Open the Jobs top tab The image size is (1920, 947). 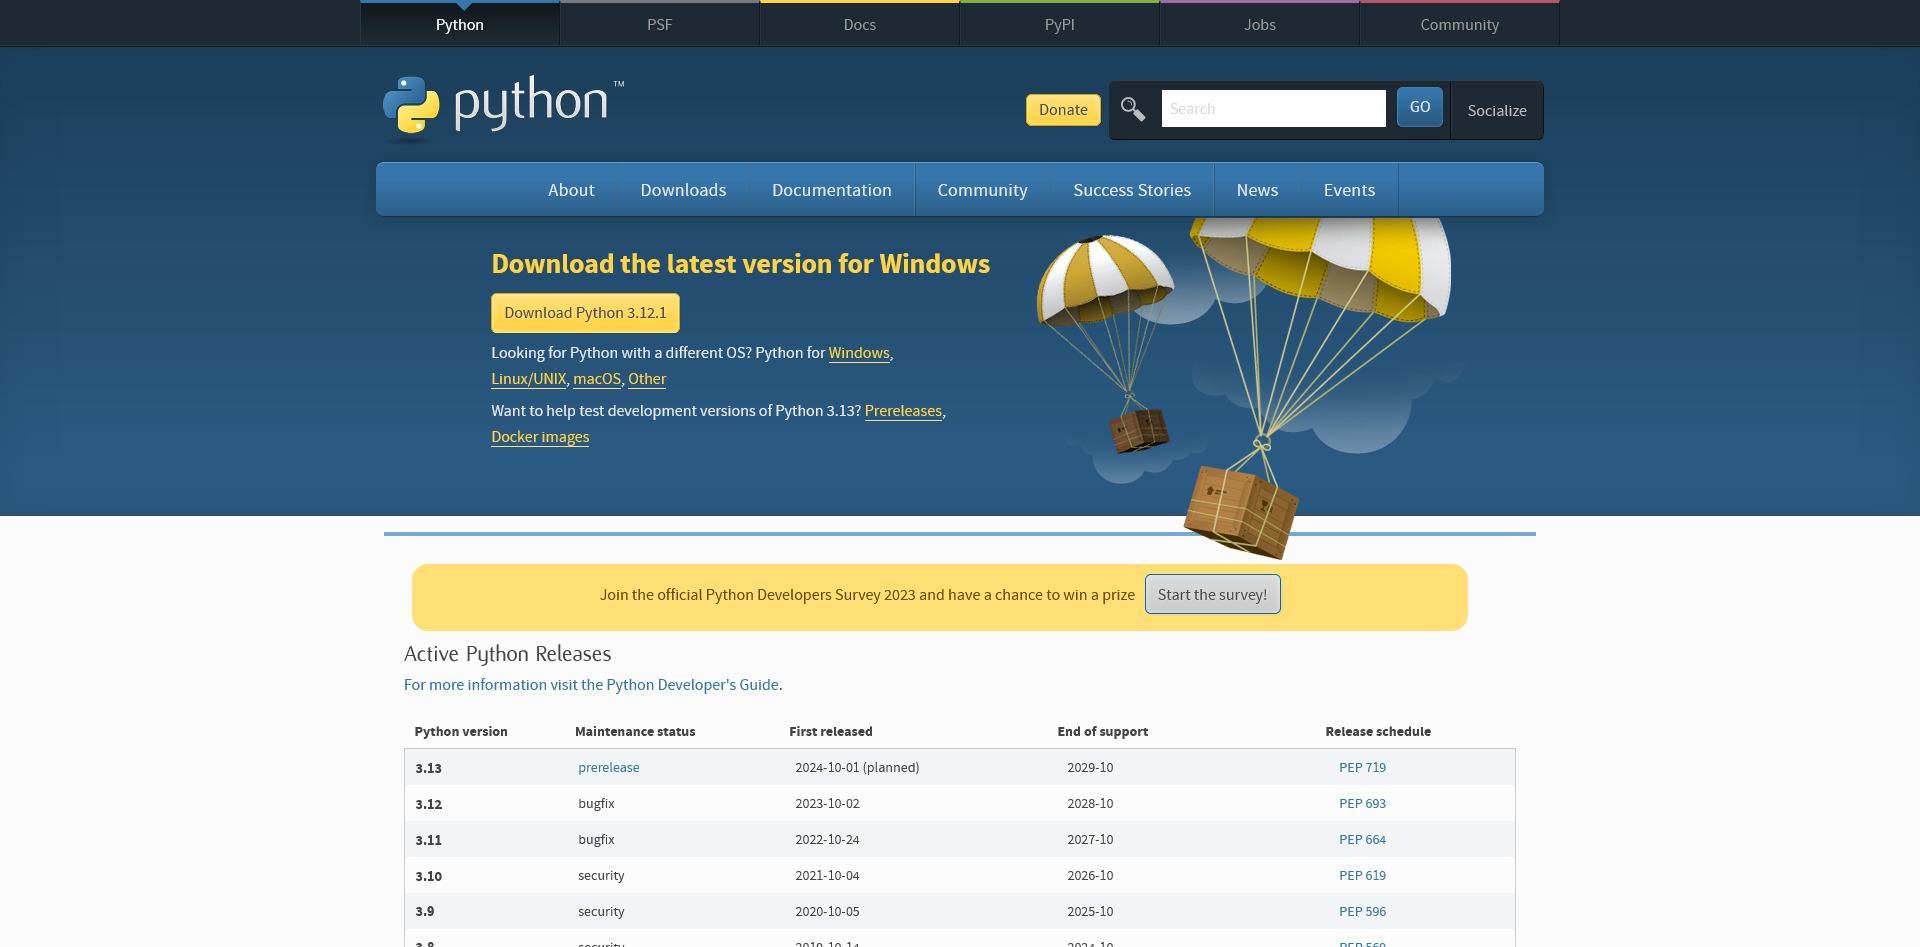(1260, 24)
